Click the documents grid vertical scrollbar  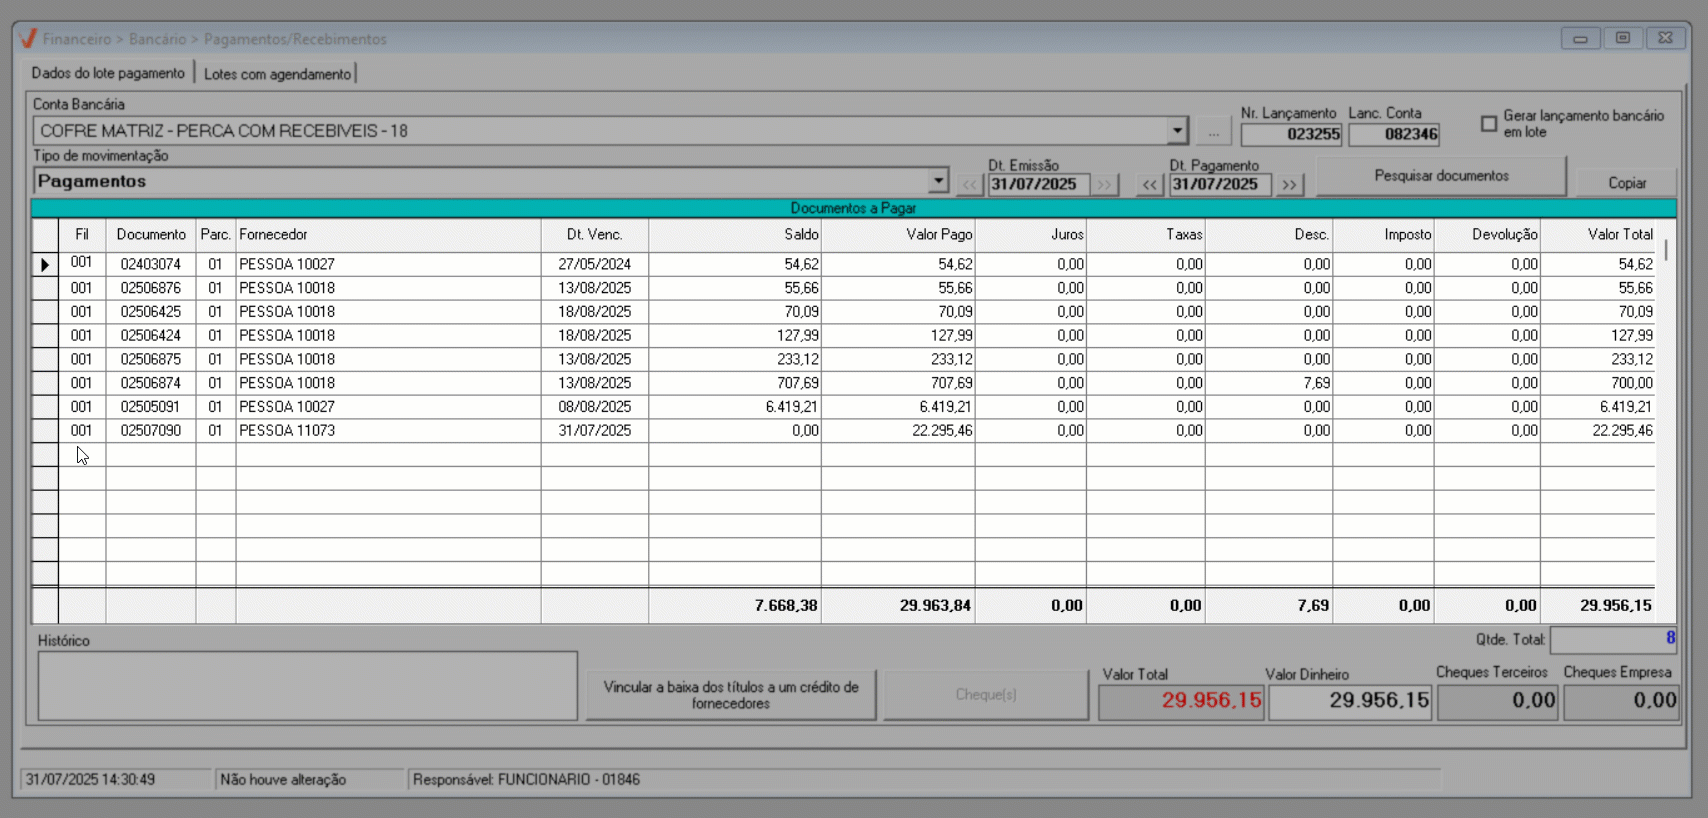(x=1665, y=400)
